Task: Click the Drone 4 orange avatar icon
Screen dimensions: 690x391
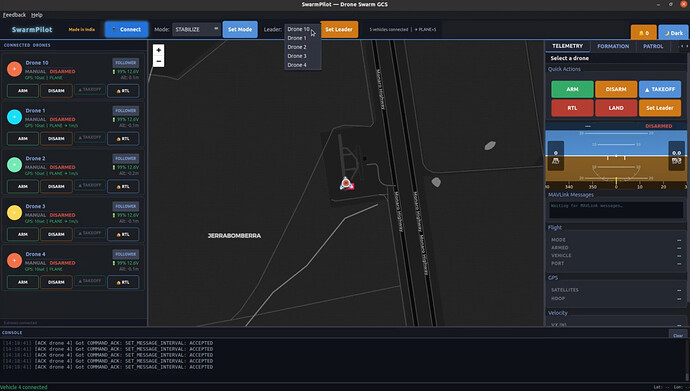Action: pos(15,260)
